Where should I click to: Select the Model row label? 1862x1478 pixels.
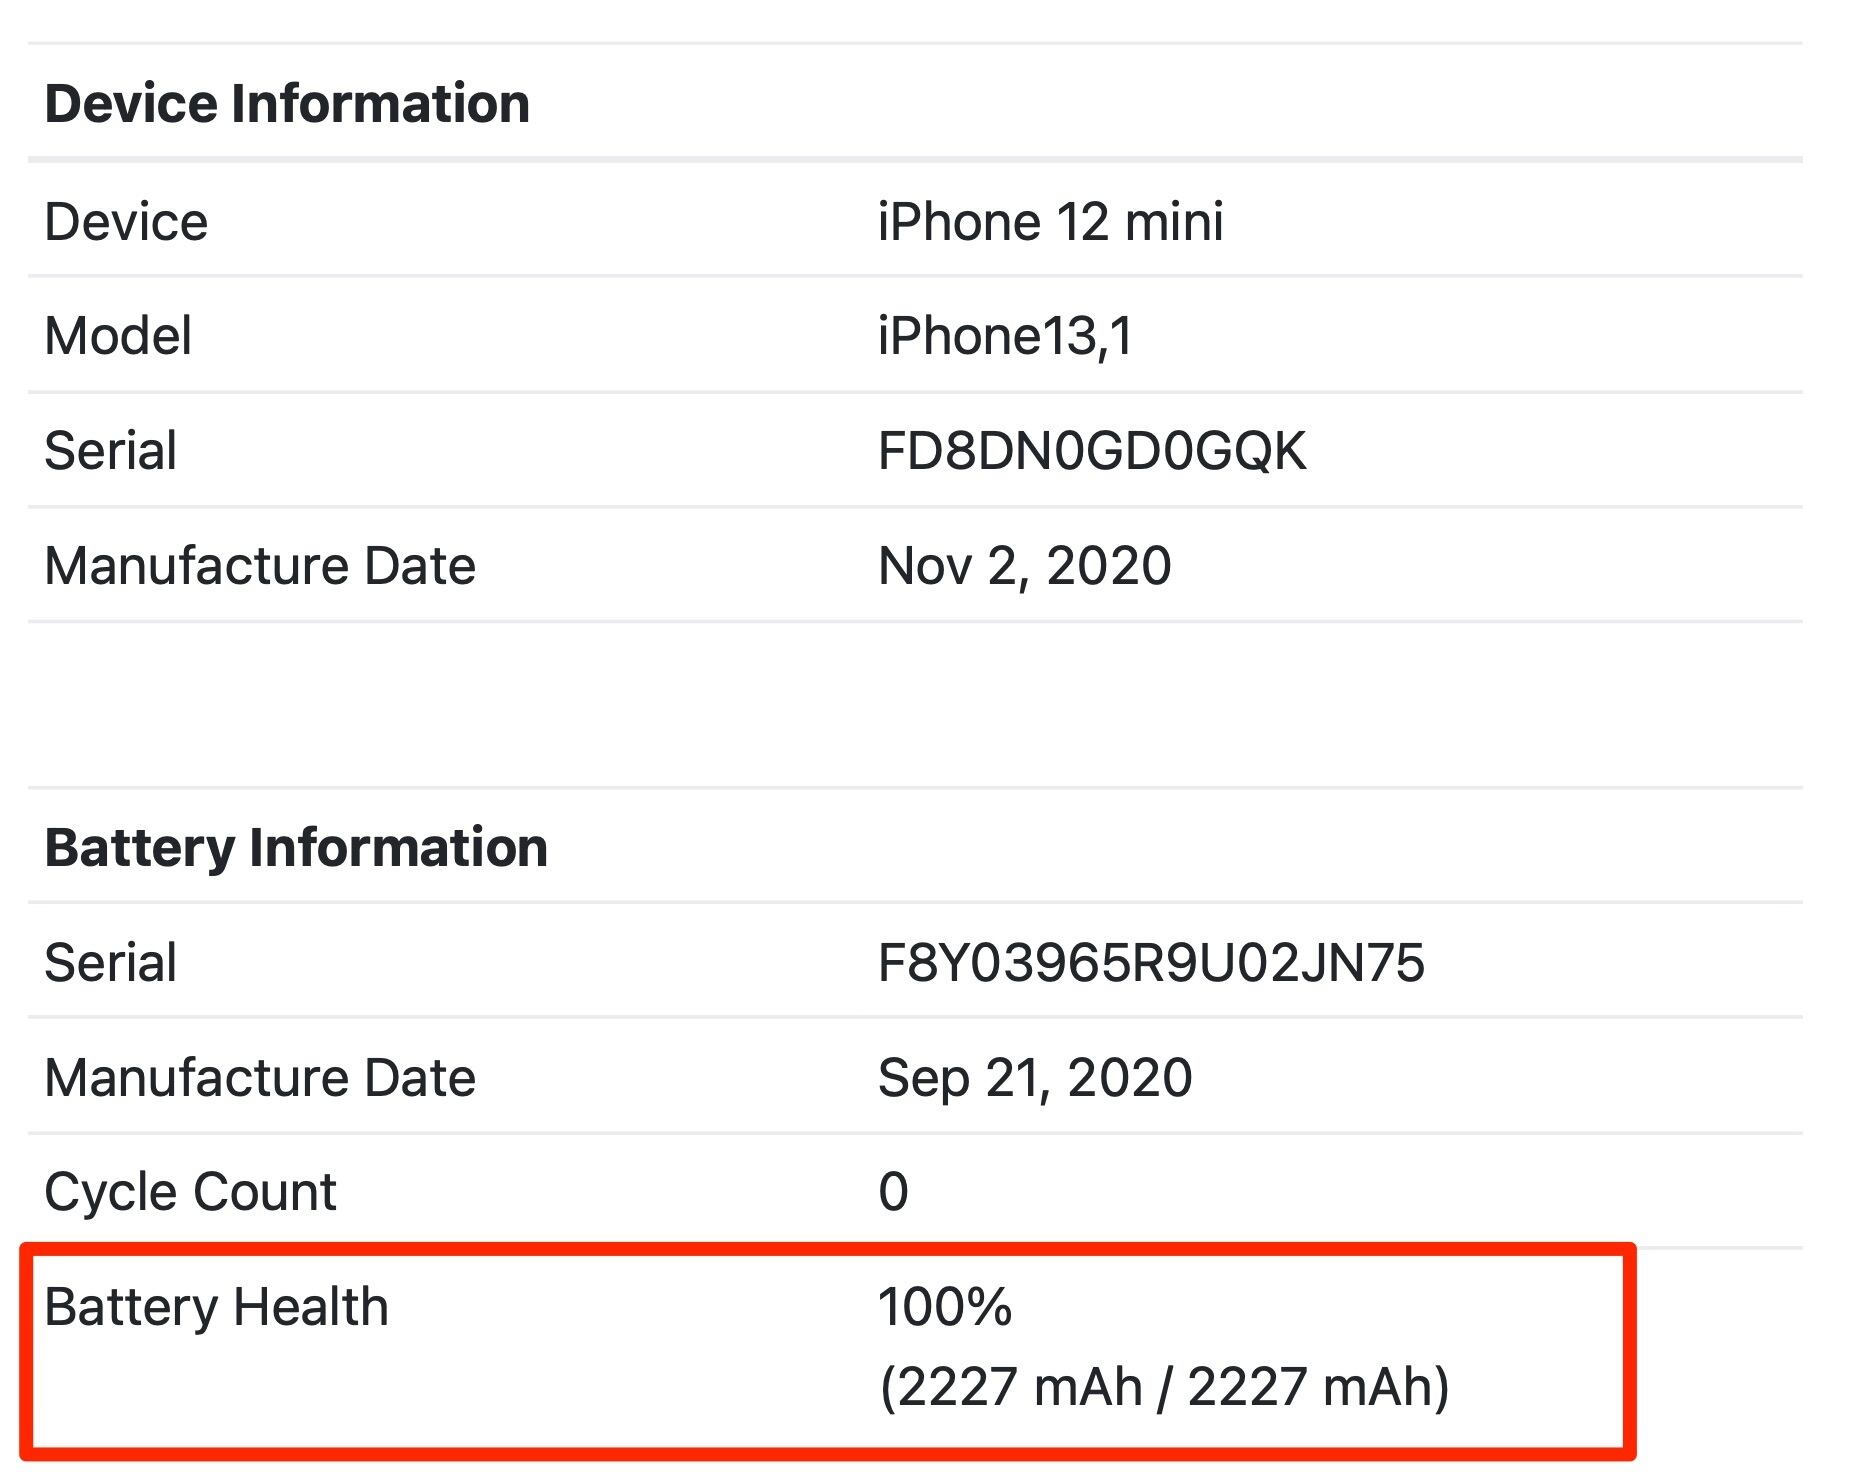click(118, 336)
